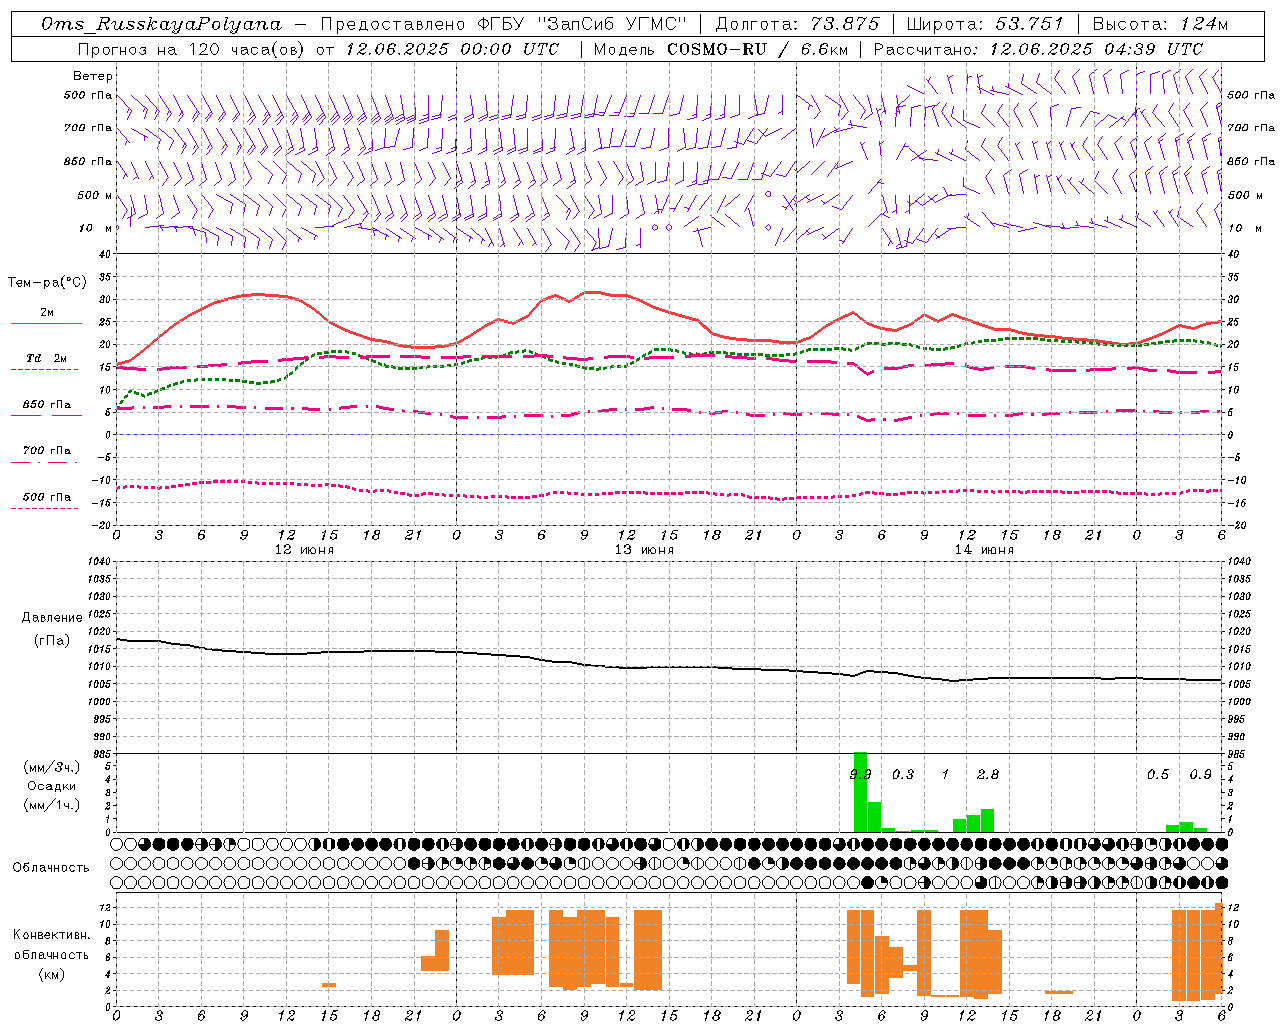The height and width of the screenshot is (1024, 1280).
Task: Click the Высота: 124м field
Action: [x=1160, y=24]
